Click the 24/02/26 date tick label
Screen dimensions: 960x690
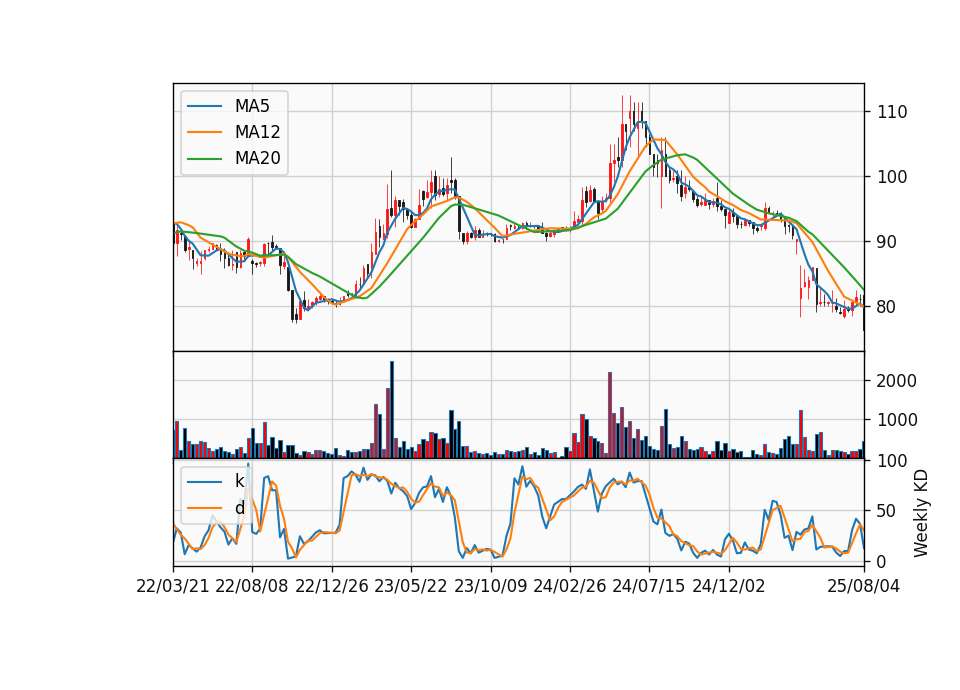click(x=570, y=586)
